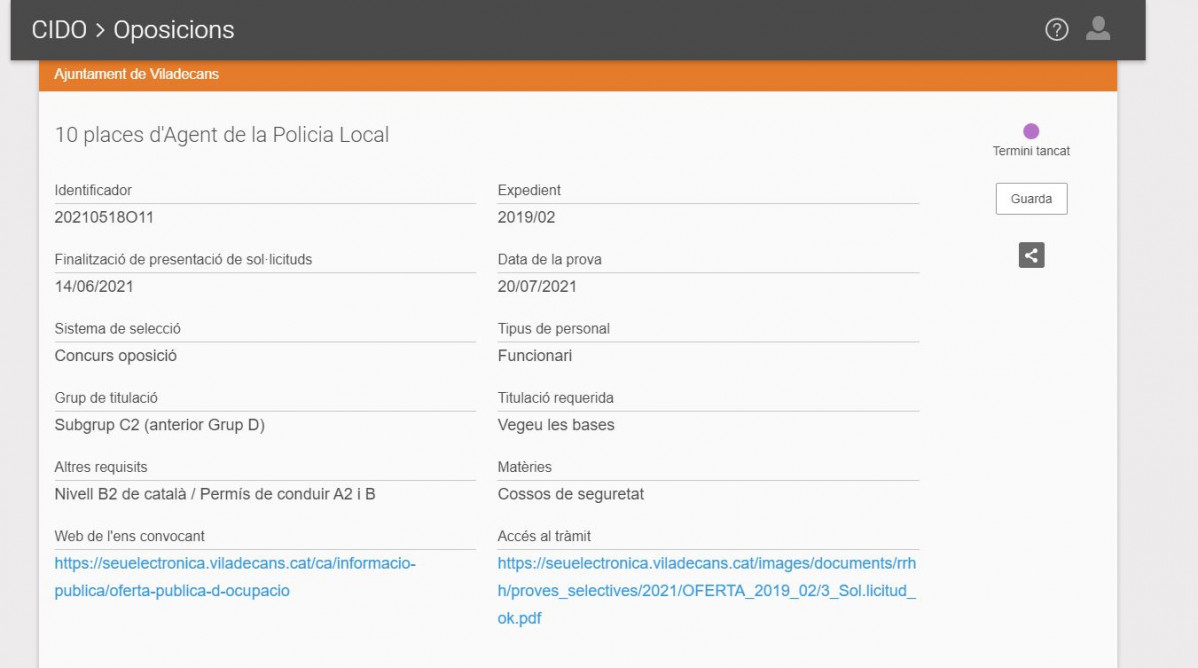This screenshot has height=668, width=1198.
Task: Open Oposicions in the header breadcrumb
Action: pyautogui.click(x=173, y=30)
